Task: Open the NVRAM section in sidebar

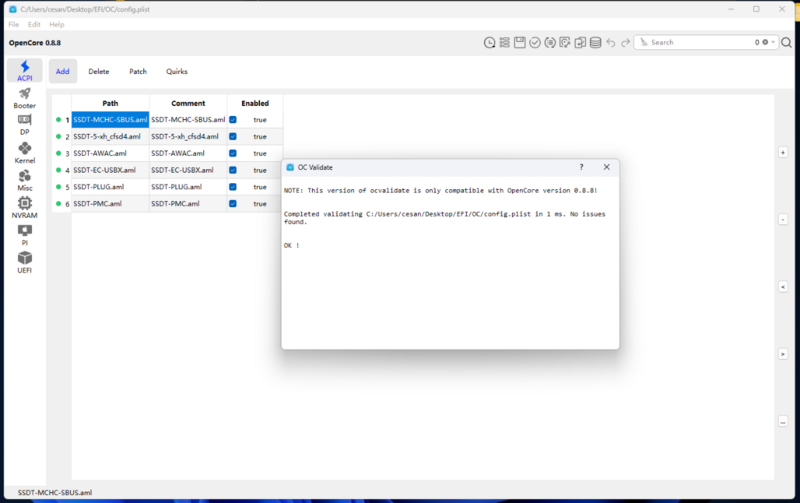Action: pyautogui.click(x=24, y=208)
